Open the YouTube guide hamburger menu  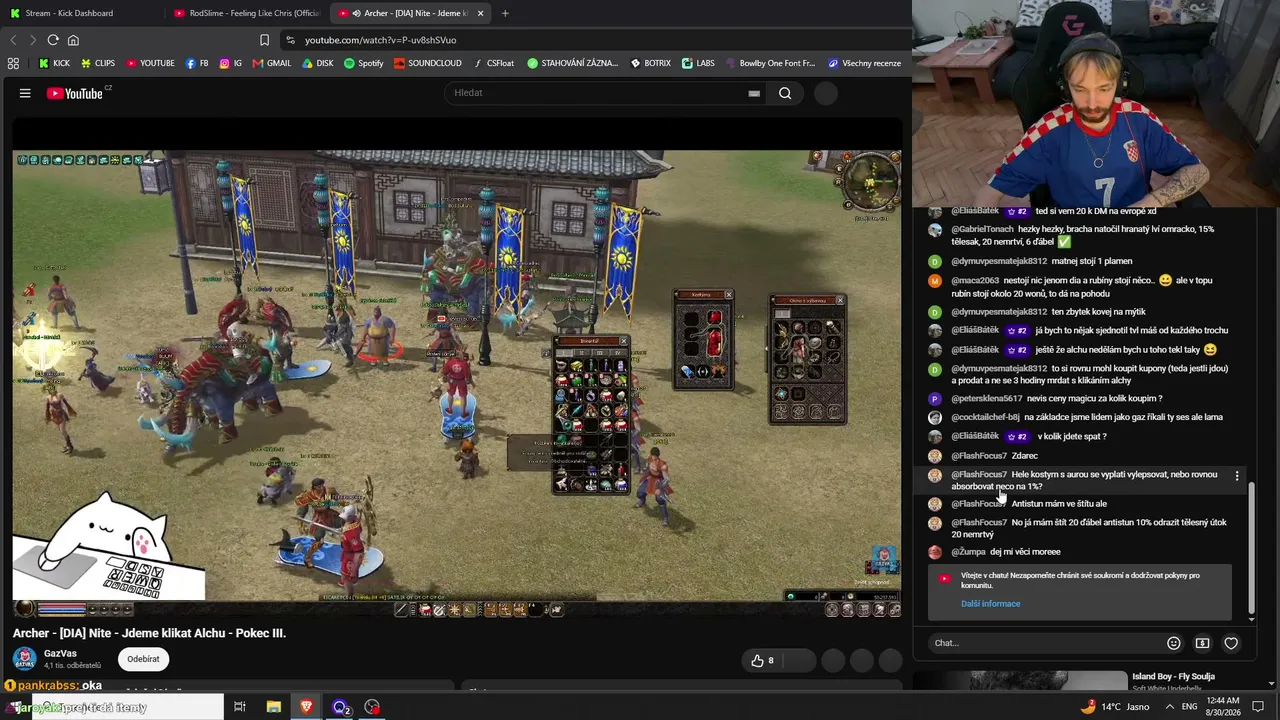pyautogui.click(x=25, y=93)
